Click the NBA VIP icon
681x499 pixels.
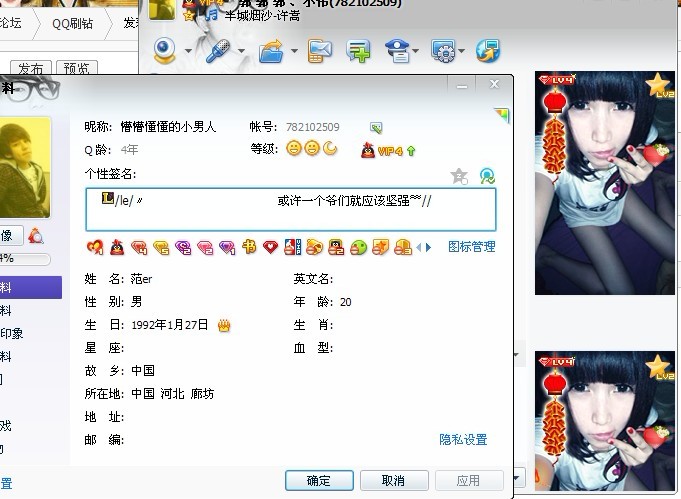(293, 247)
